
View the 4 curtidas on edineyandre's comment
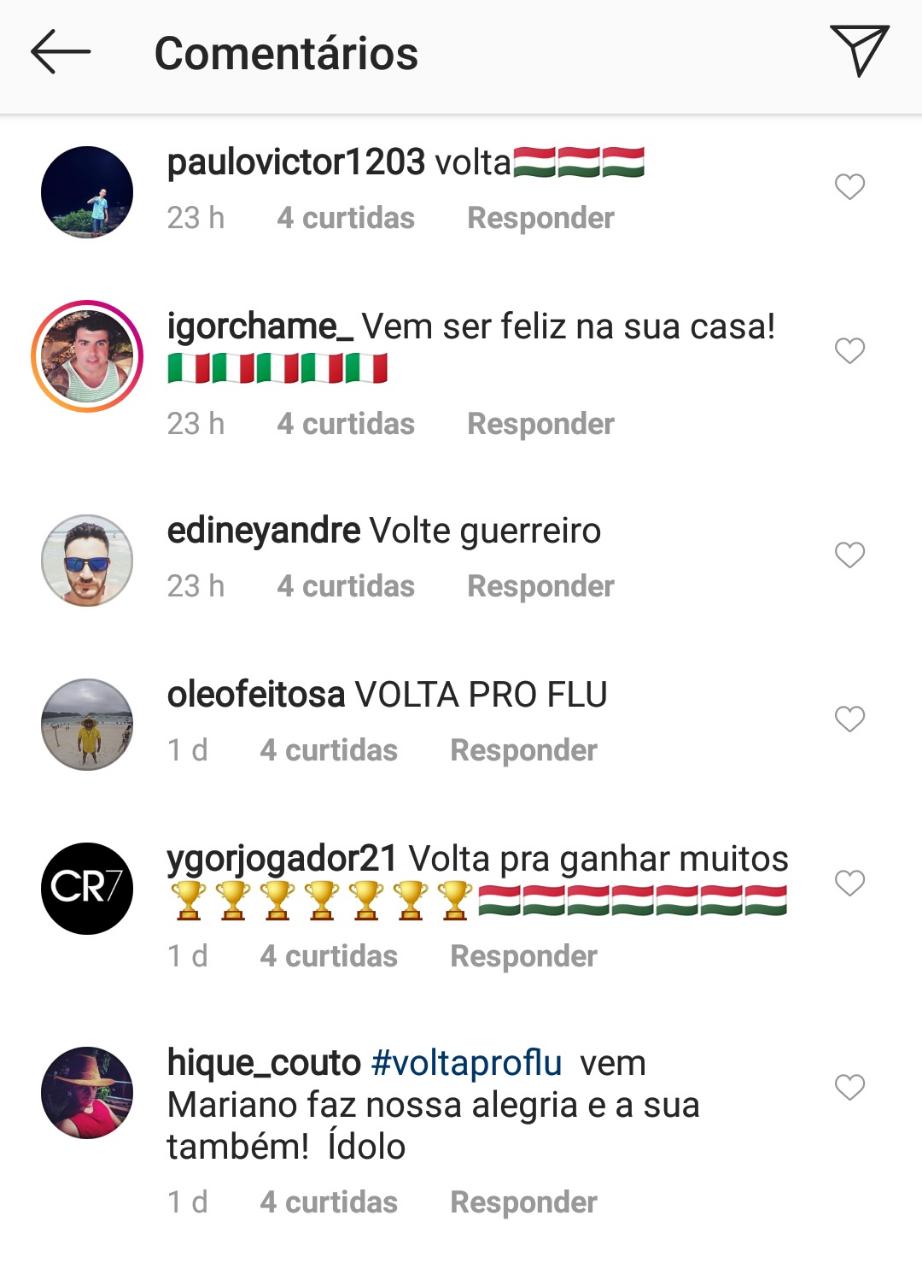(346, 586)
